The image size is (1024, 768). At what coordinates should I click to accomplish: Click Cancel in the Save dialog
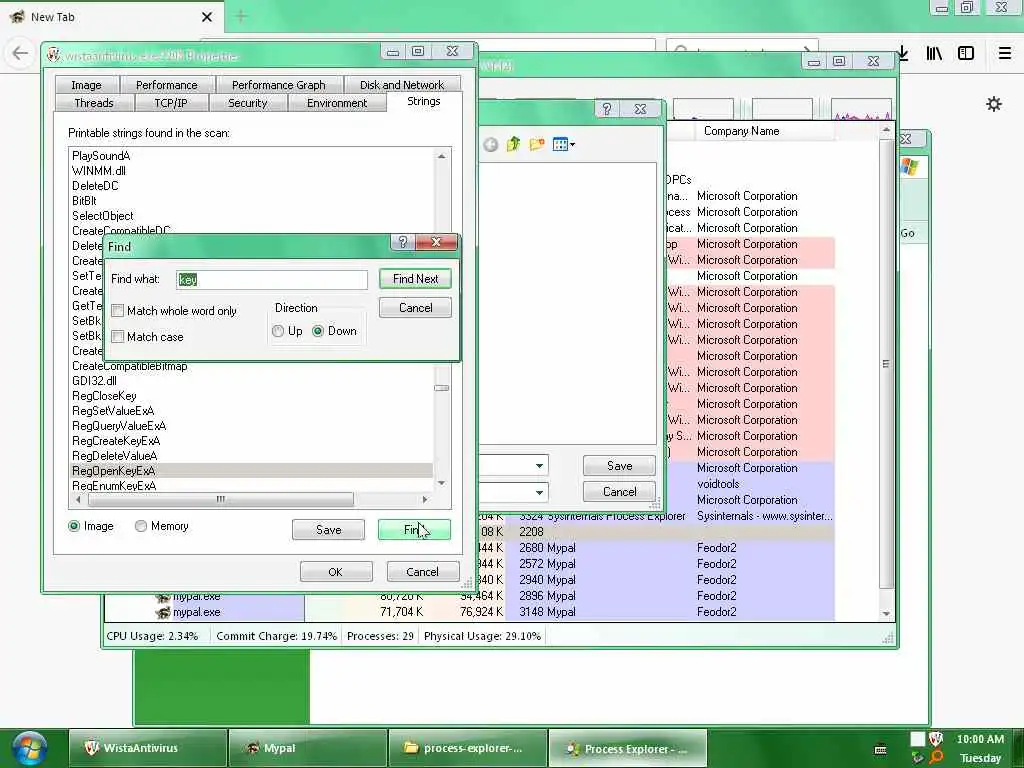pos(619,492)
